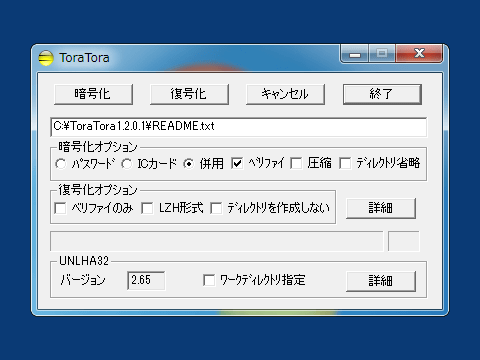Check the ベリファイのみ checkbox

(x=60, y=208)
